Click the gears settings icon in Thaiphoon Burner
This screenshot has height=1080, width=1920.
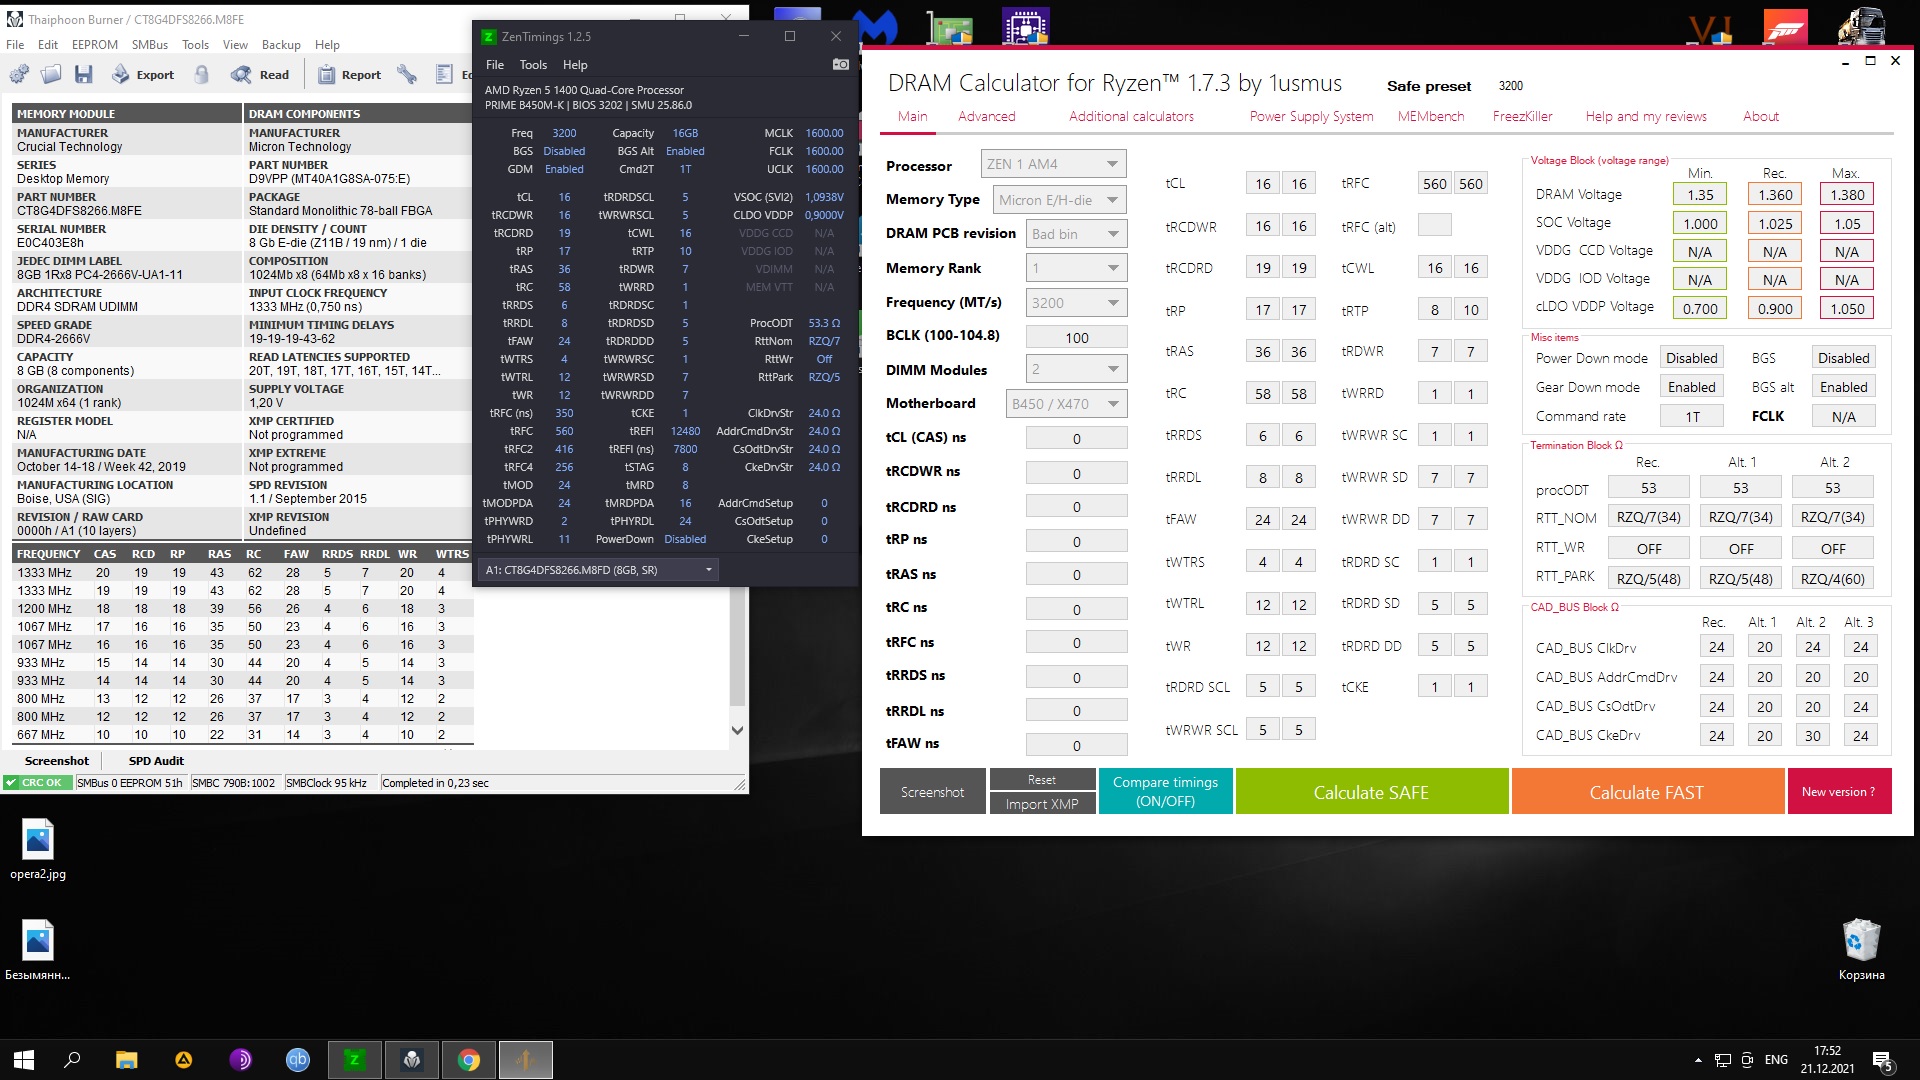[19, 74]
